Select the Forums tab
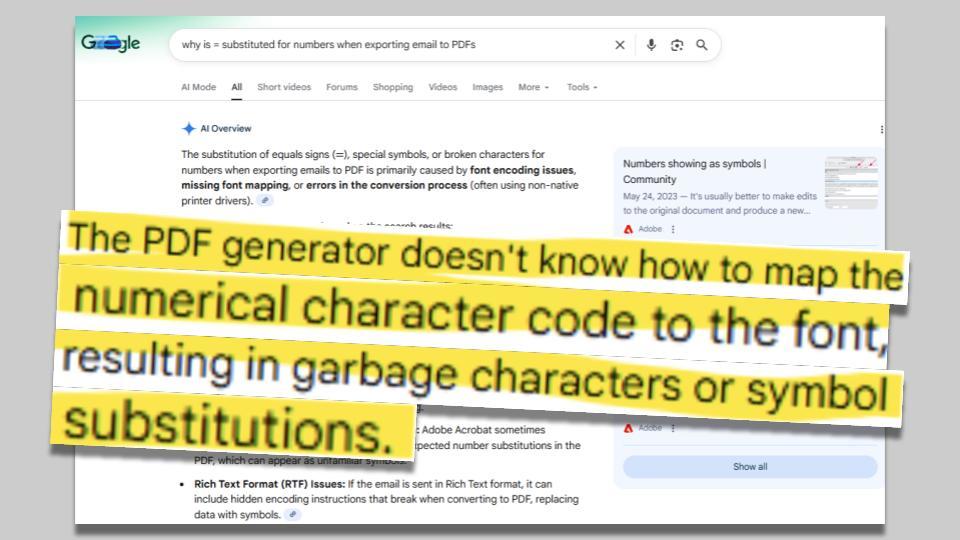The width and height of the screenshot is (960, 540). (341, 87)
